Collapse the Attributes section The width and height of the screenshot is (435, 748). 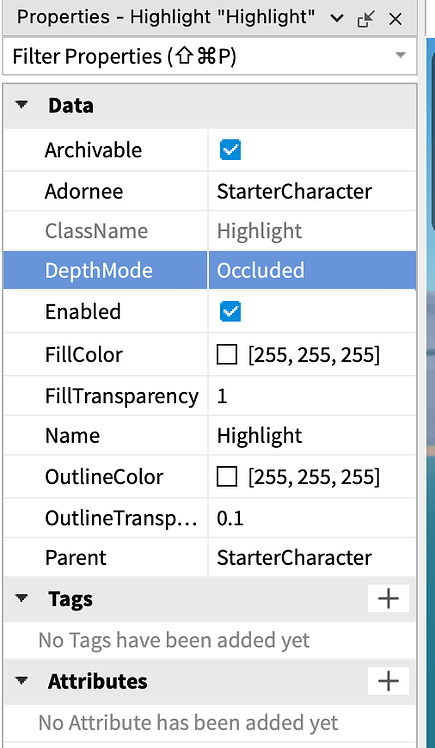click(x=21, y=681)
